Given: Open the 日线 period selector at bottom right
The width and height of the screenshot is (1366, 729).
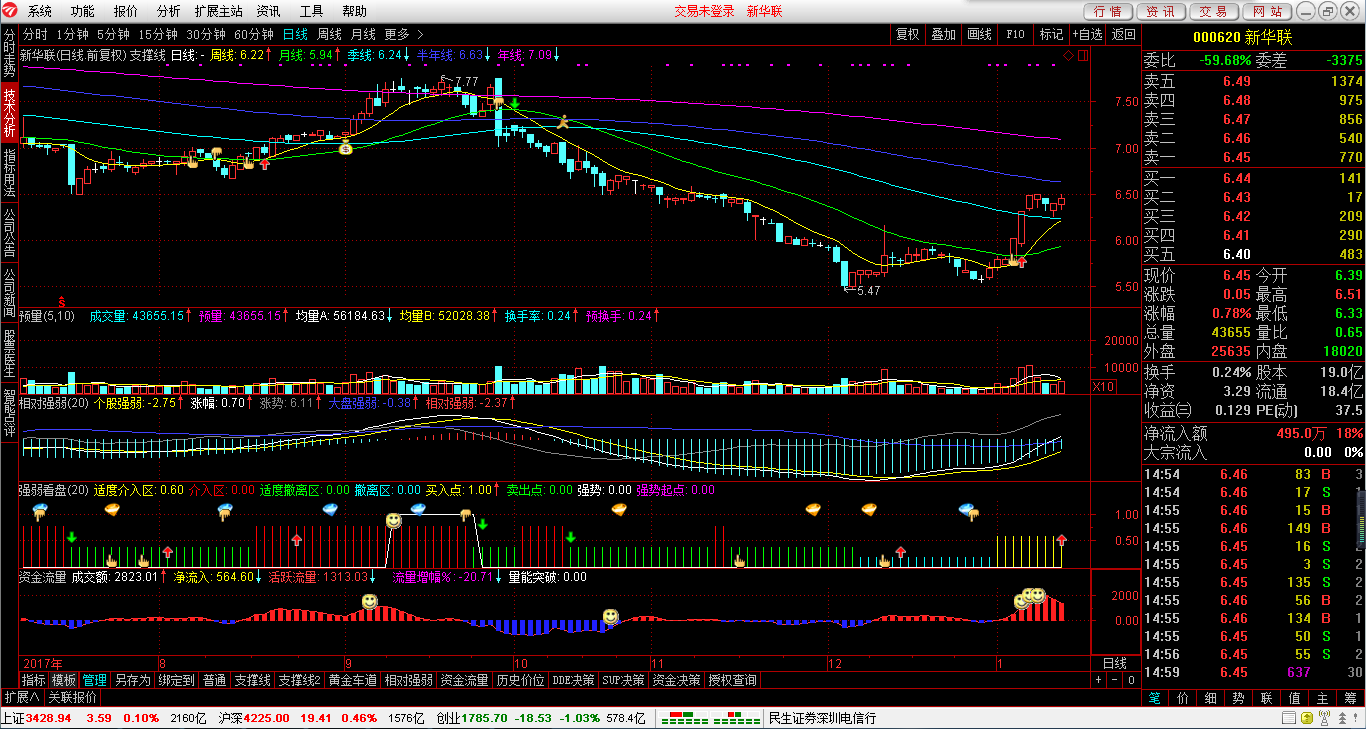Looking at the screenshot, I should pyautogui.click(x=1114, y=663).
